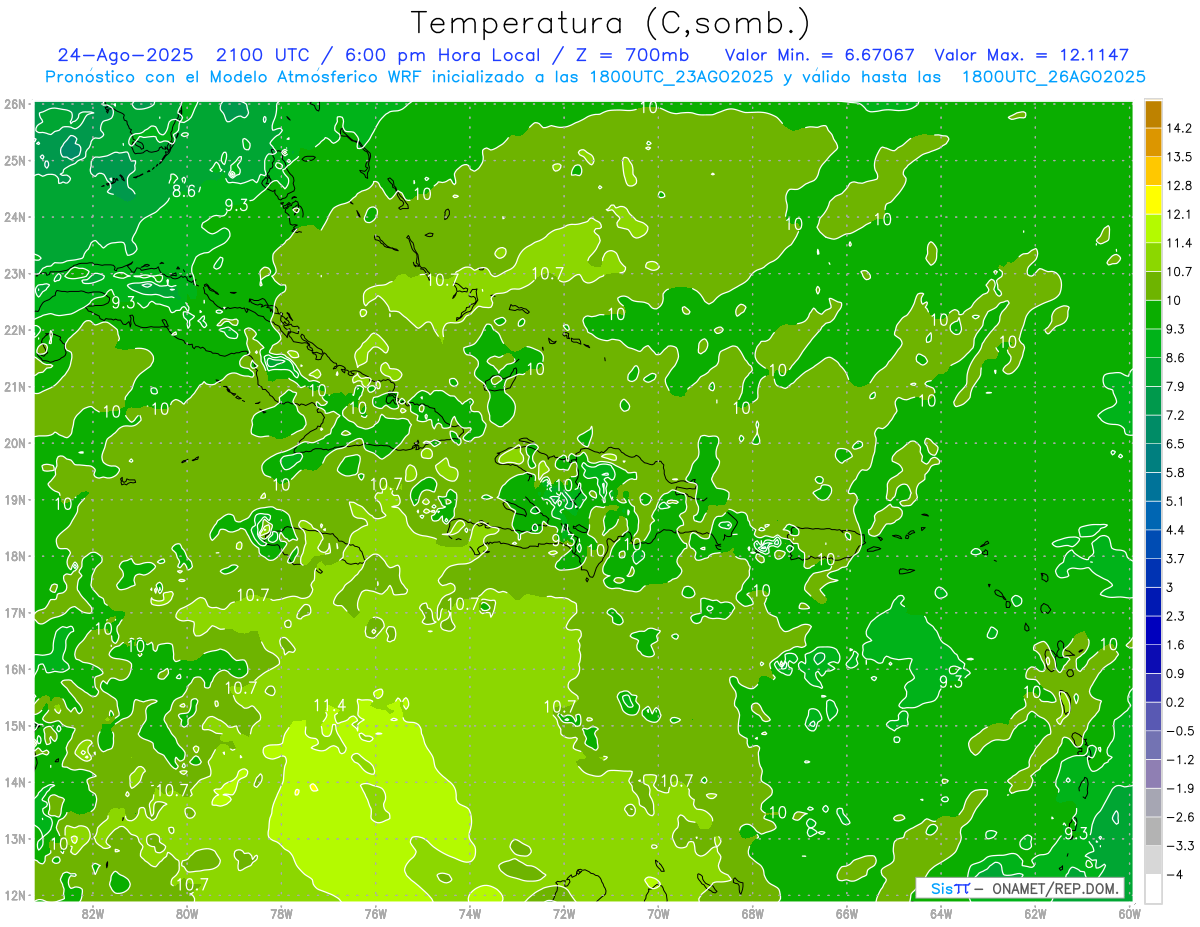Click the "26N" latitude axis label
1200x927 pixels.
tap(14, 104)
